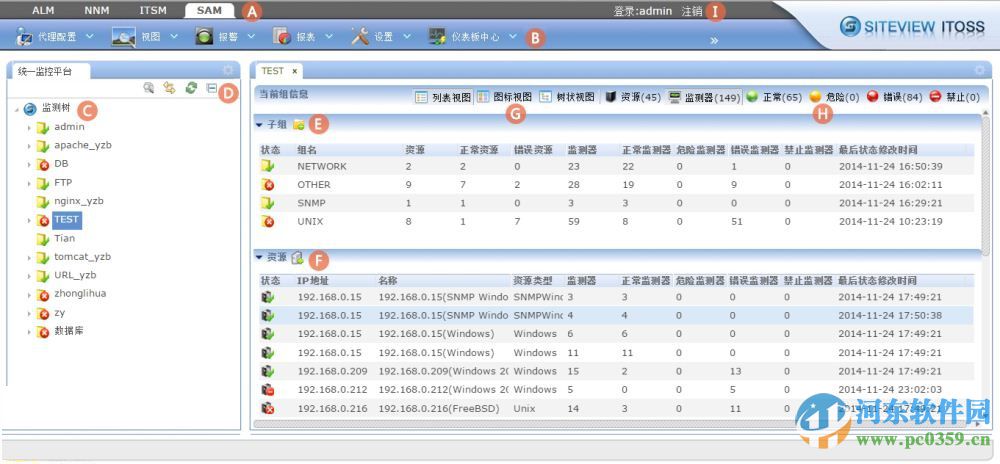Open the 设置 menu dropdown

[407, 37]
